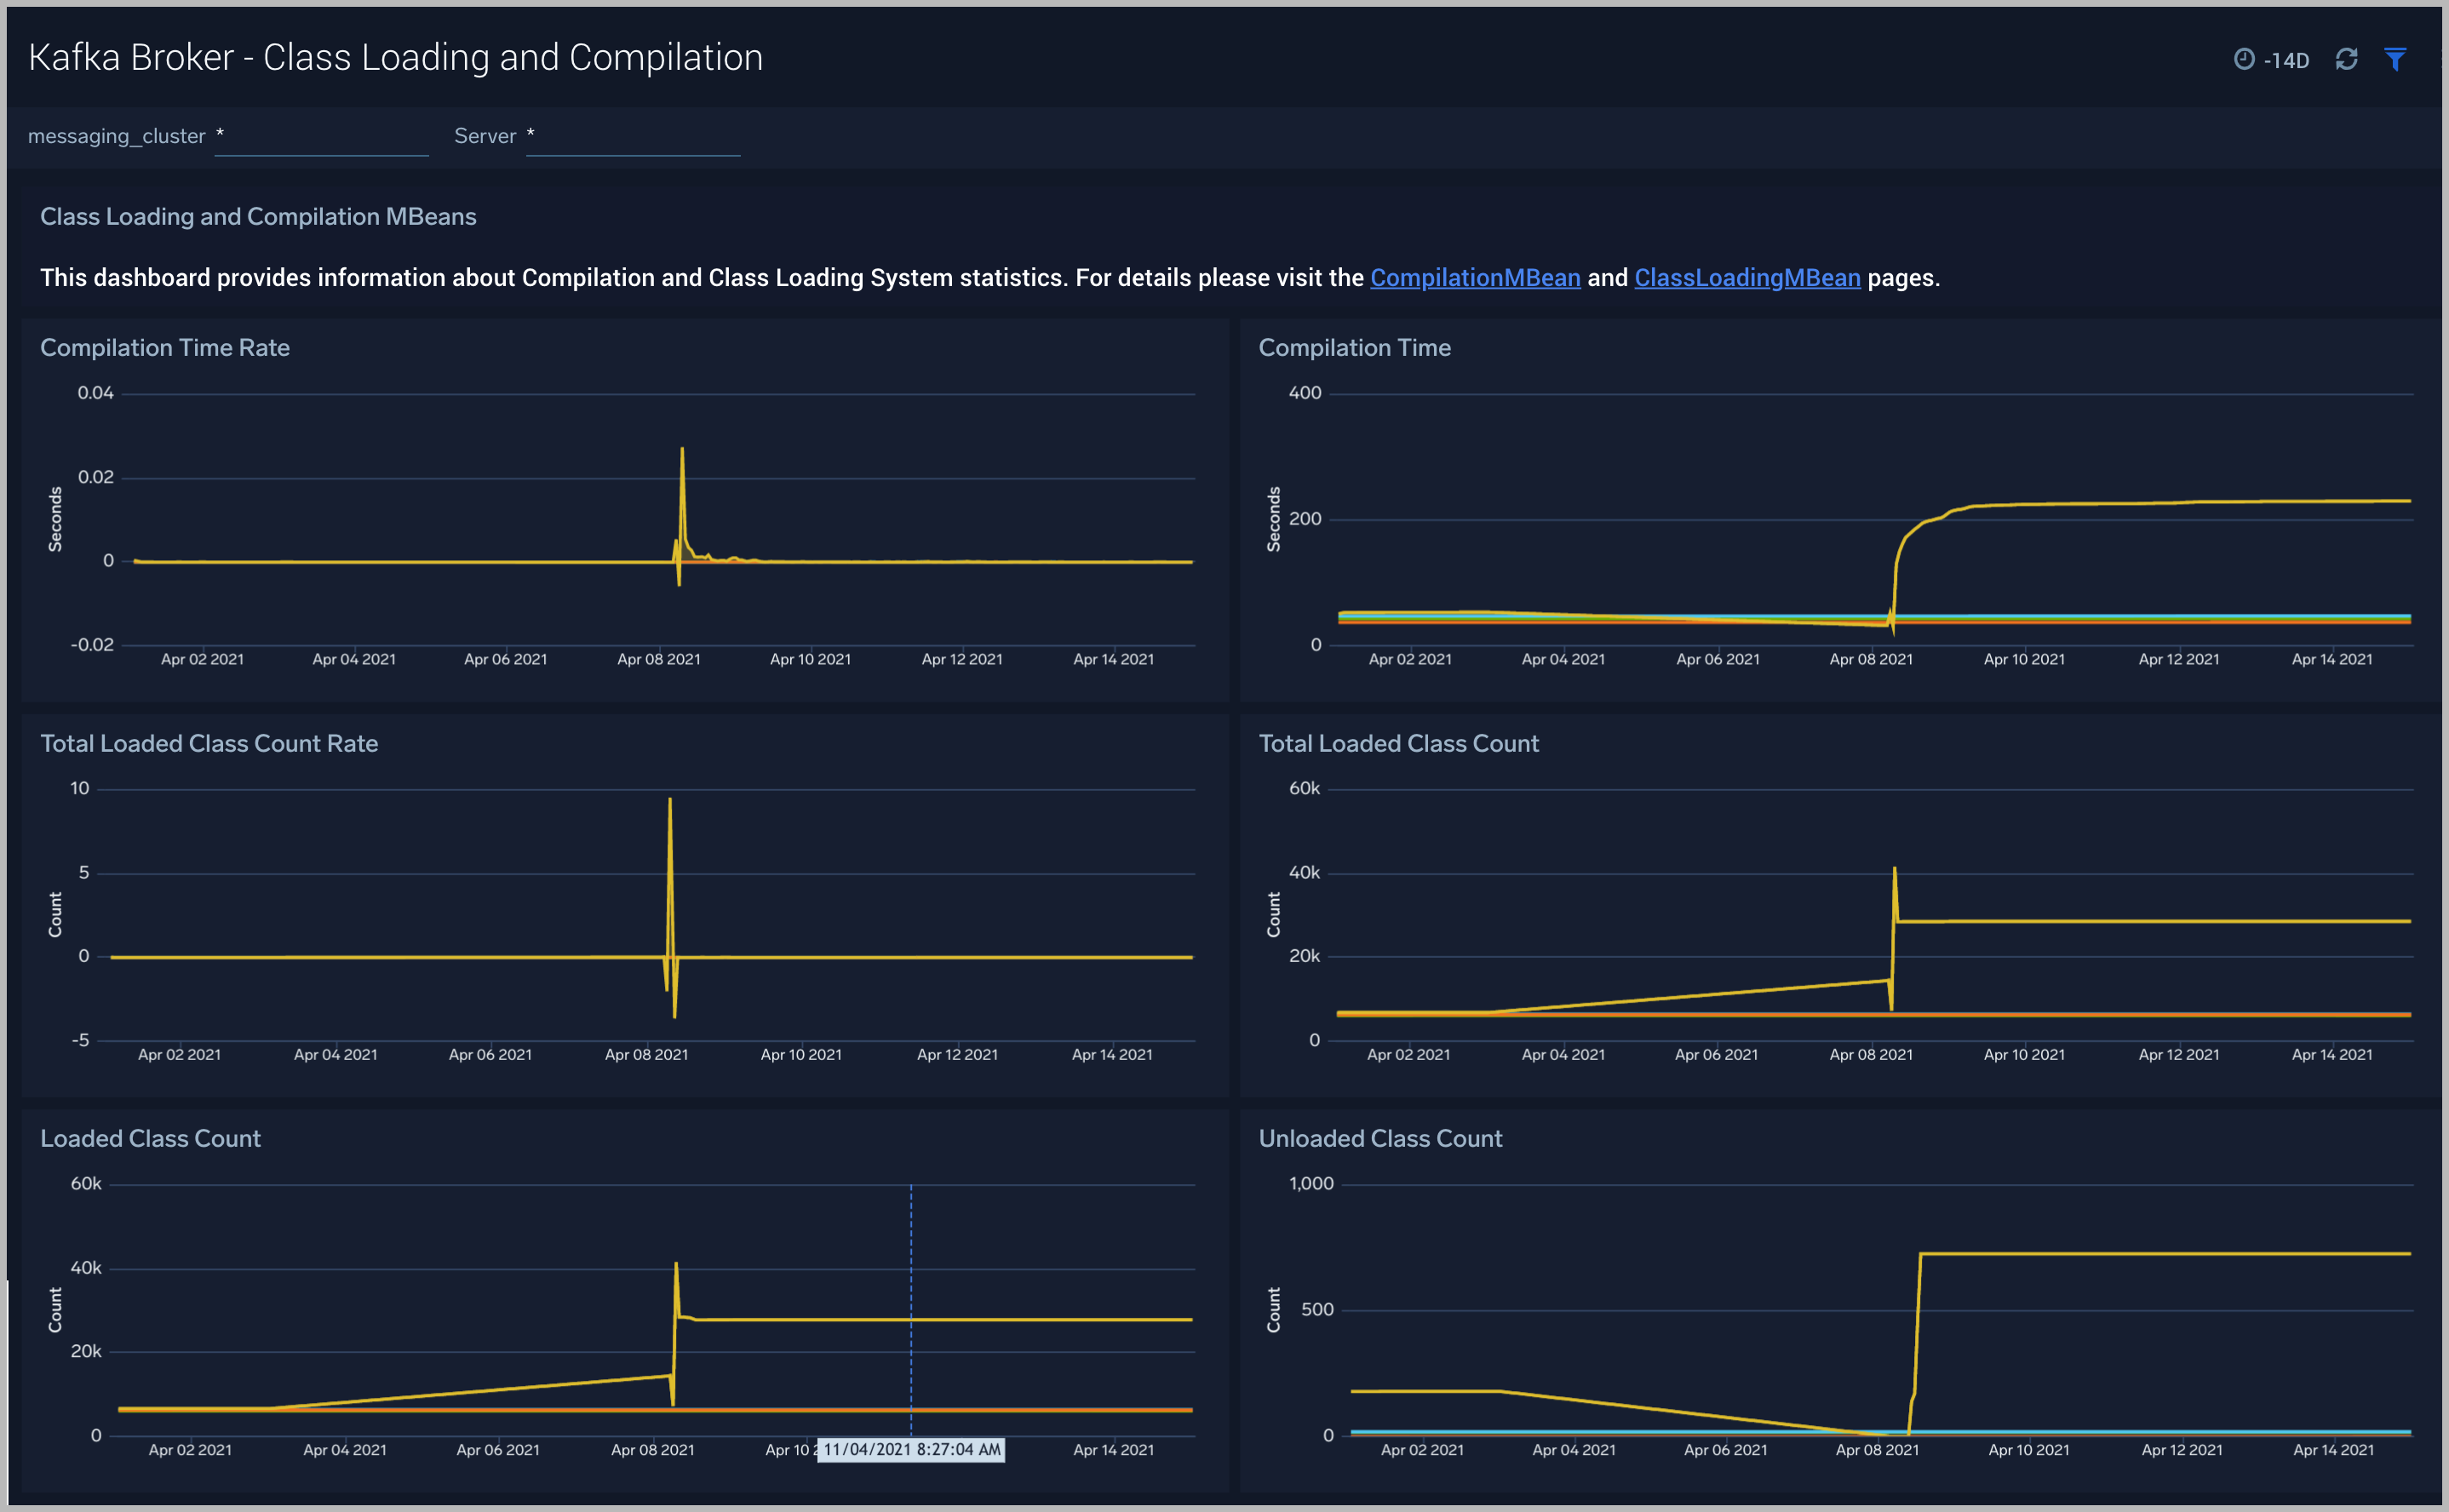
Task: Click the Loaded Class Count panel title
Action: (150, 1139)
